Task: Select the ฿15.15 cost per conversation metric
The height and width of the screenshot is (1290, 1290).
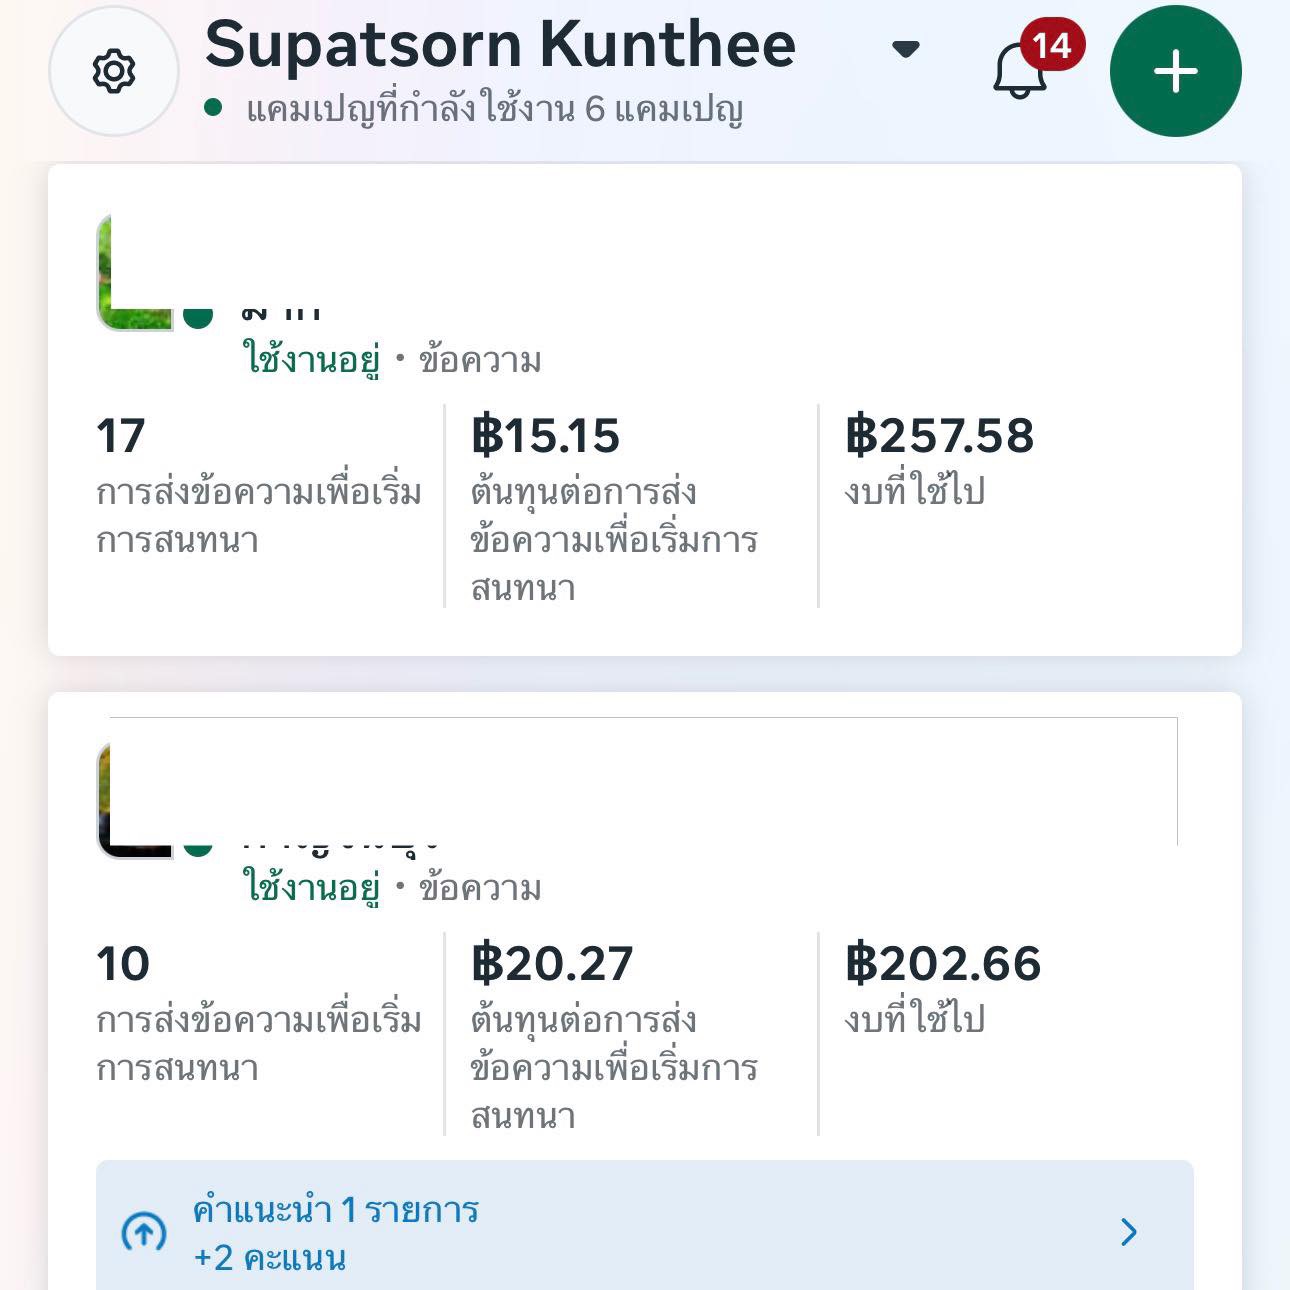Action: pyautogui.click(x=546, y=436)
